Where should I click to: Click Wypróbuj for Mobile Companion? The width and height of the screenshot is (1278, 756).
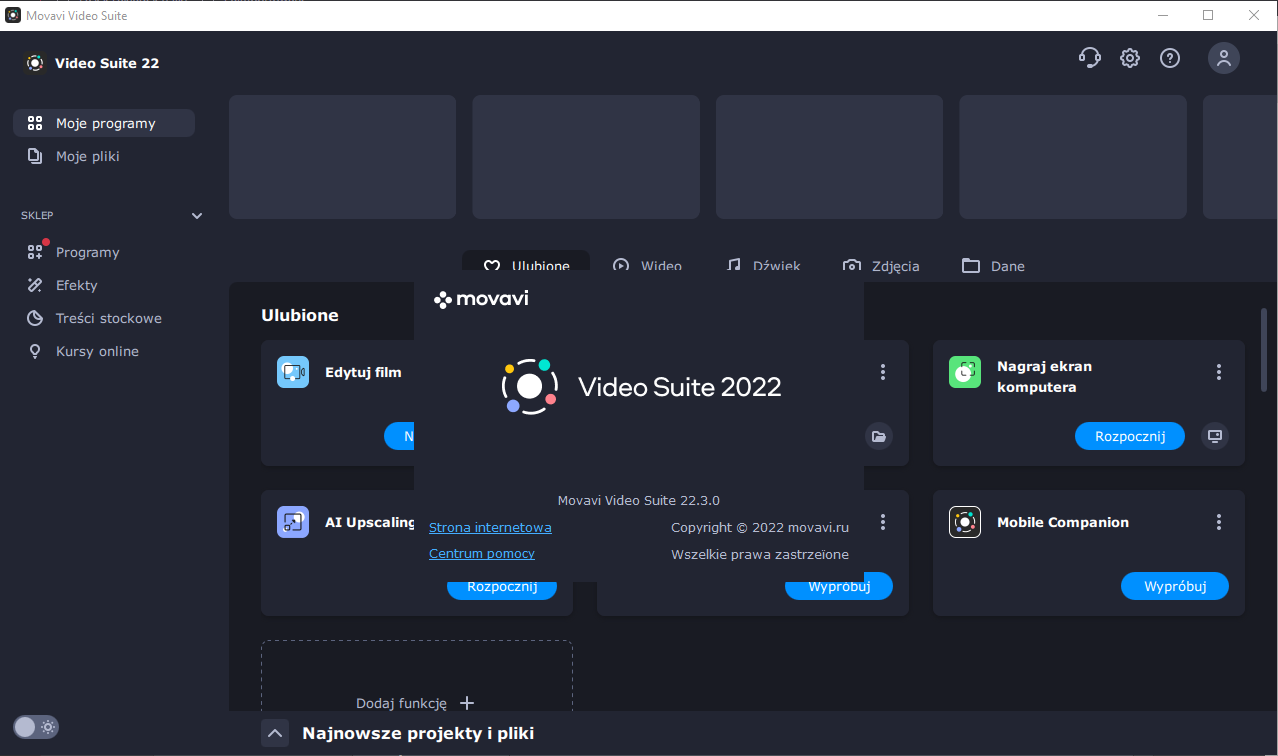click(x=1175, y=586)
